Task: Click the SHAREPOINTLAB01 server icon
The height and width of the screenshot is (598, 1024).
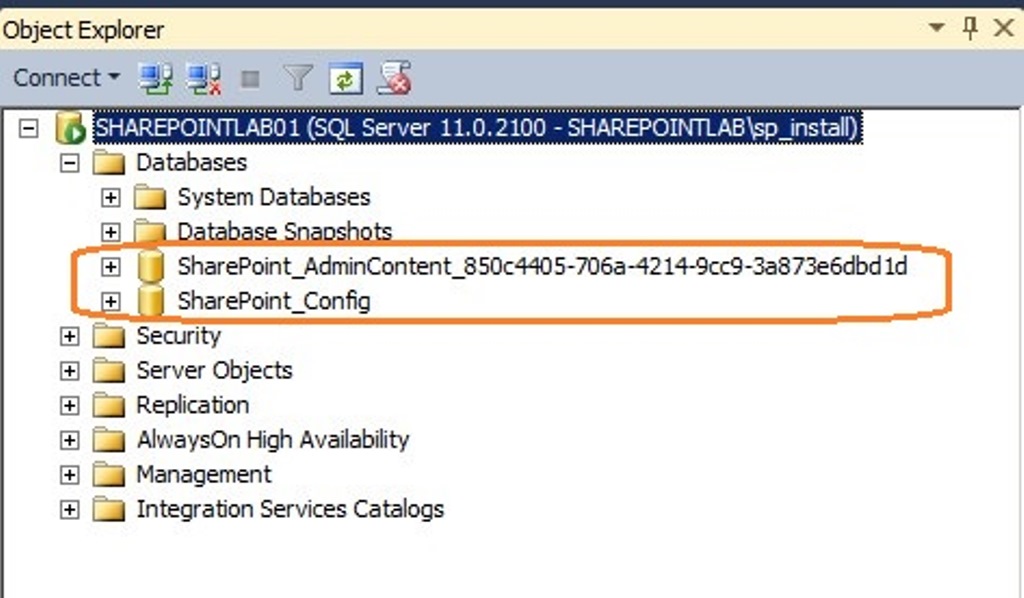Action: [x=70, y=129]
